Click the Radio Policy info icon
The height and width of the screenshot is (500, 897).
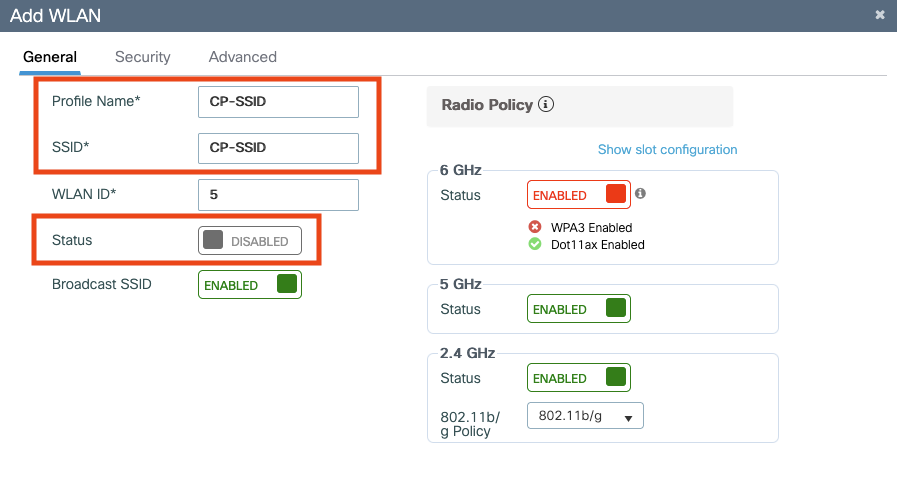(546, 105)
